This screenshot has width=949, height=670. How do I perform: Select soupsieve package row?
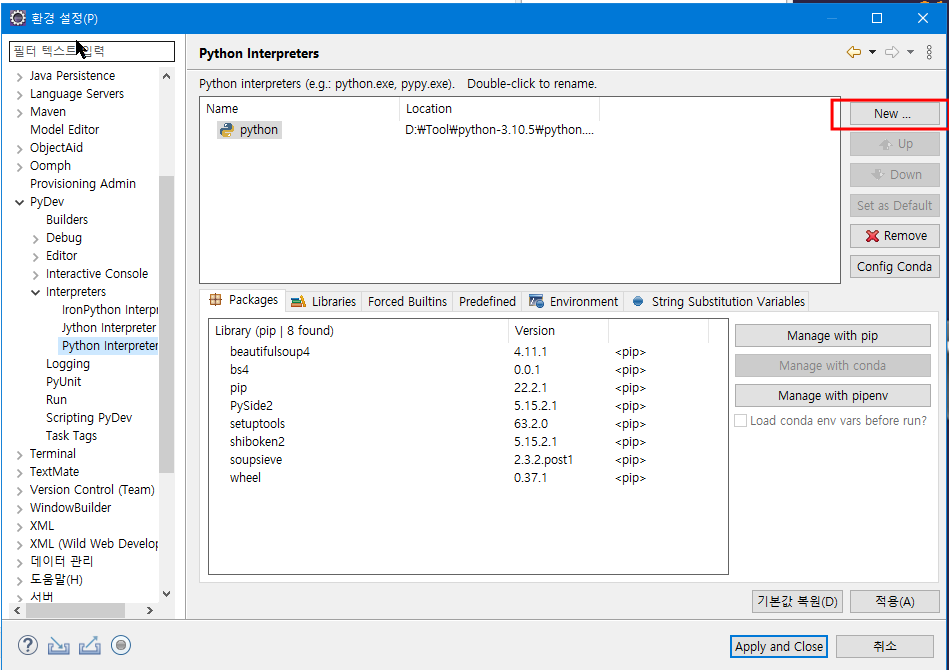click(467, 460)
